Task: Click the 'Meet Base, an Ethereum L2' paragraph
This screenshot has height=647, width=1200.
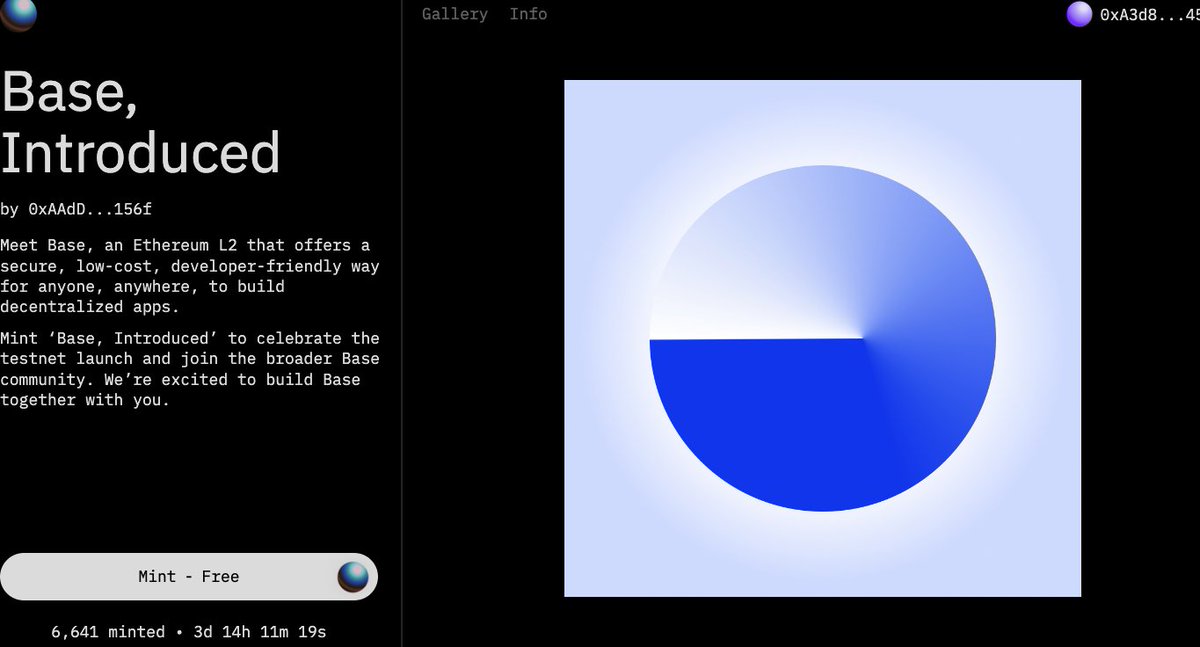Action: tap(190, 276)
